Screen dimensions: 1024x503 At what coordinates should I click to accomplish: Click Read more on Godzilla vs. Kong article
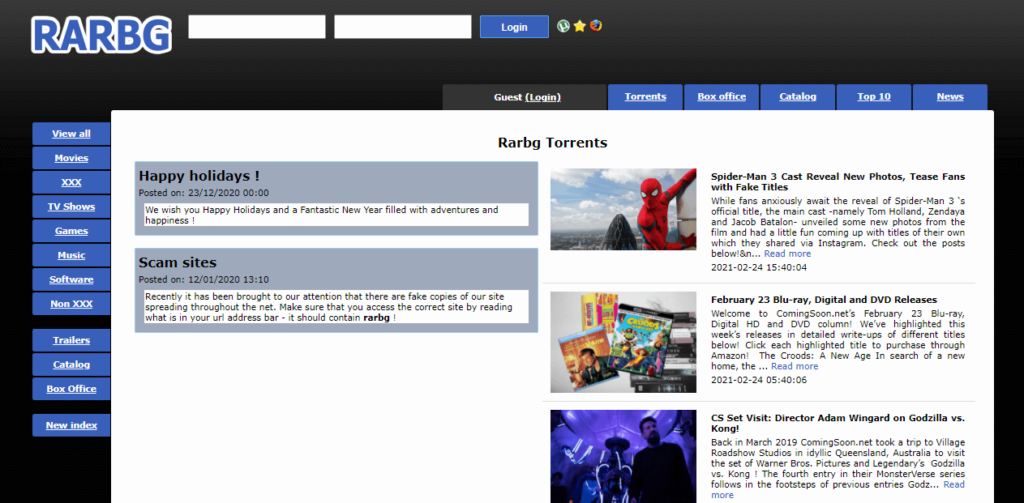pos(953,484)
